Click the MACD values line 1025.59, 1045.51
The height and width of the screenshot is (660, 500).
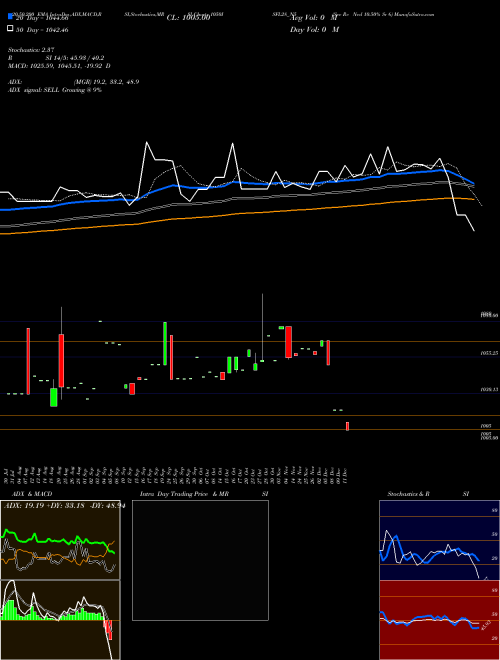pyautogui.click(x=59, y=66)
